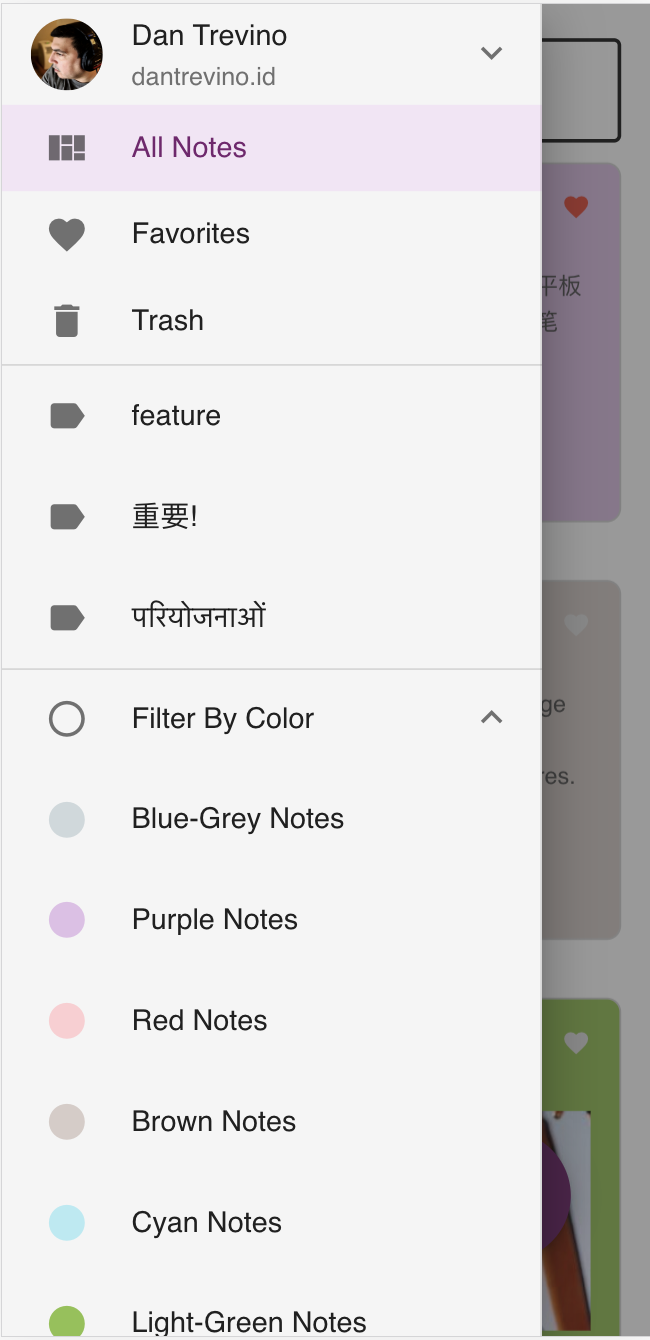
Task: Click the Favorites heart icon in drawer
Action: point(67,235)
